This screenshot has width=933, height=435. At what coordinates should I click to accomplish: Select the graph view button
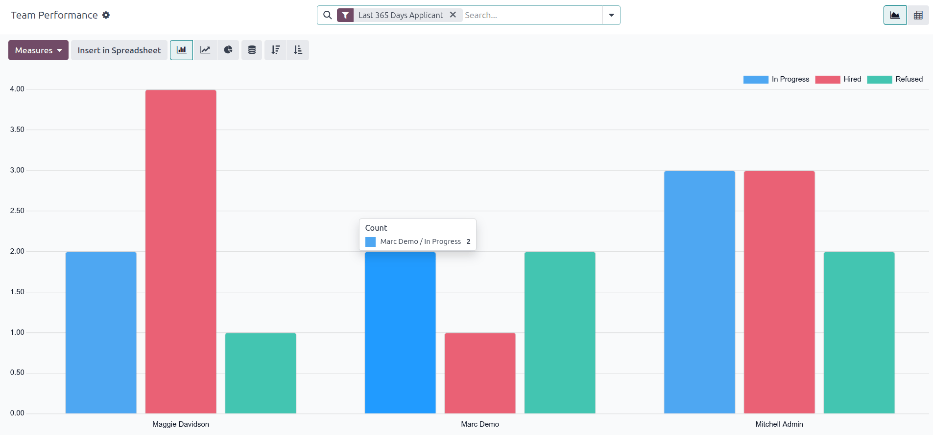click(894, 15)
